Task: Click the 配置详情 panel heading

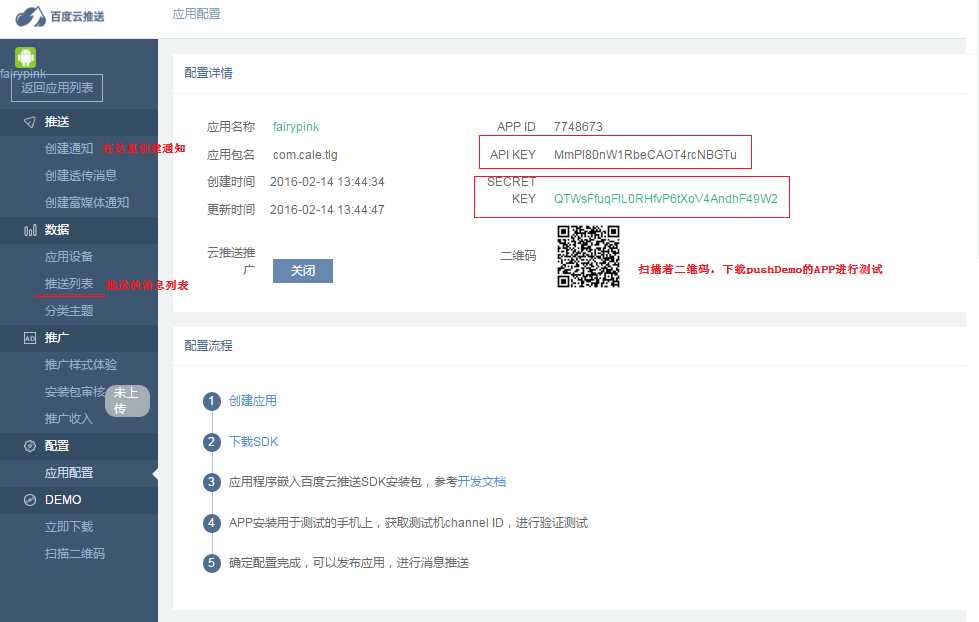Action: 209,73
